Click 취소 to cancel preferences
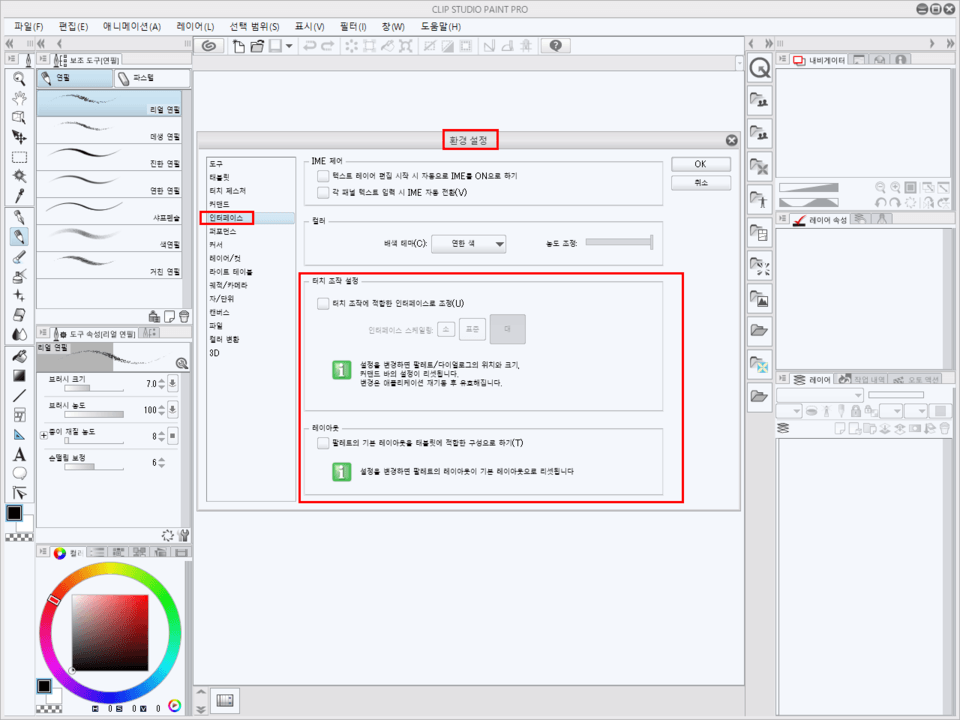 tap(700, 182)
